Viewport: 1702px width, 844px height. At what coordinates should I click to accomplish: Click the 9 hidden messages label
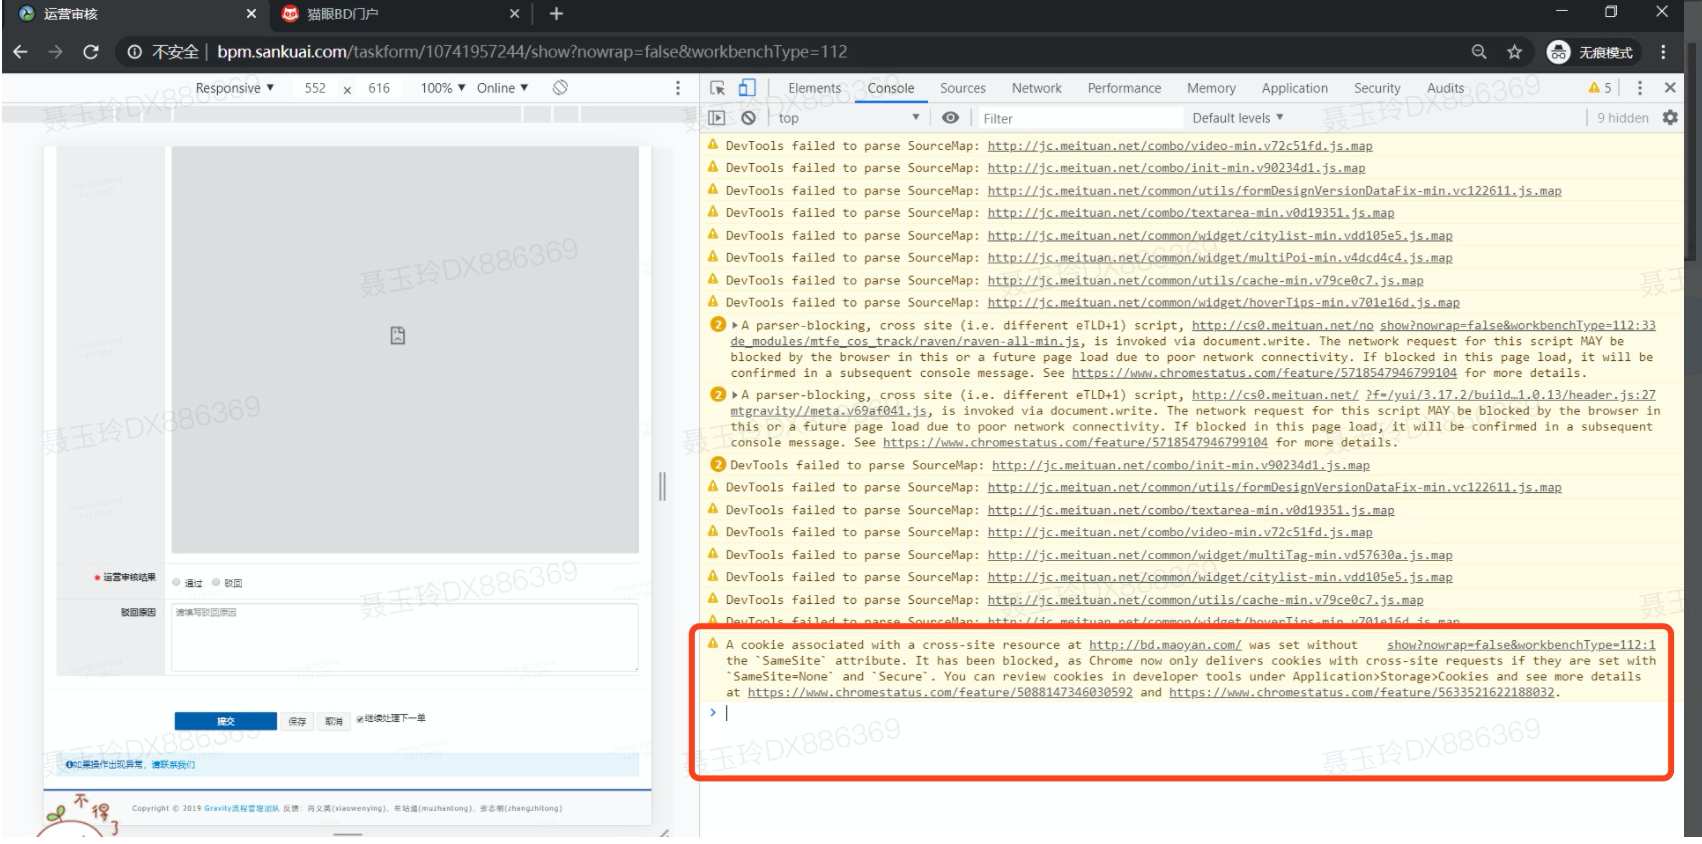pyautogui.click(x=1622, y=118)
